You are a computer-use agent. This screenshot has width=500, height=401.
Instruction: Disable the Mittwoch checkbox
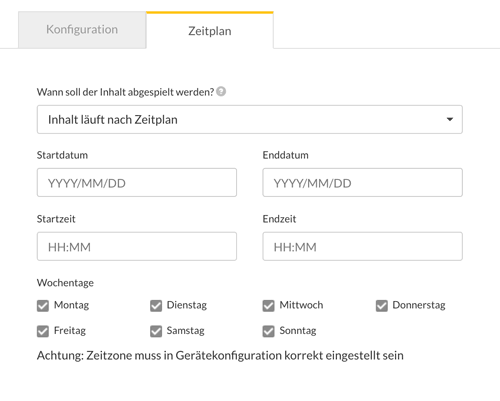pyautogui.click(x=268, y=305)
